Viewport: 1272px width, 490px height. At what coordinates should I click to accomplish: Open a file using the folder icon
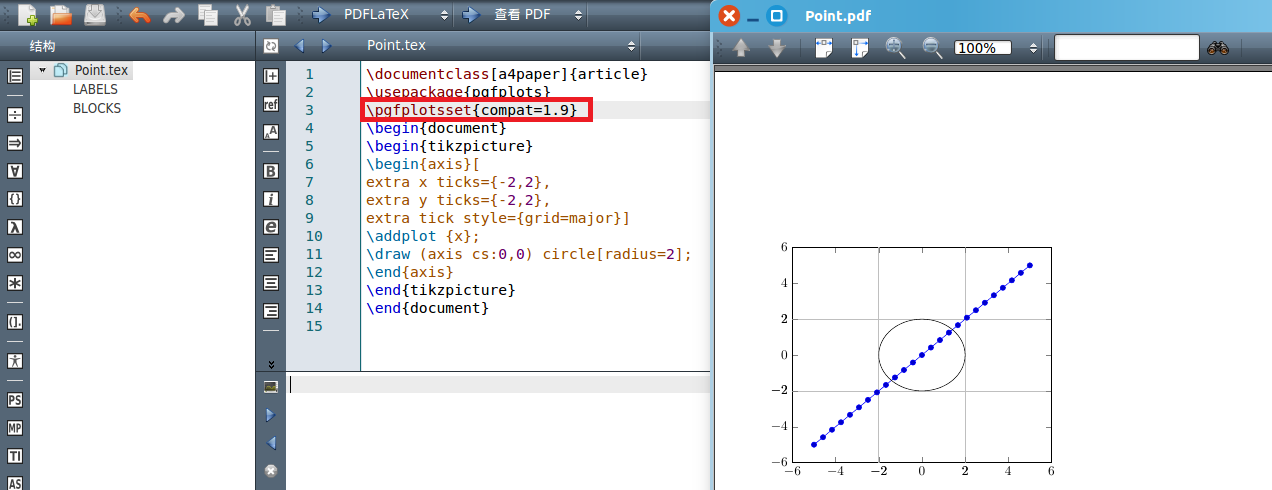click(61, 15)
